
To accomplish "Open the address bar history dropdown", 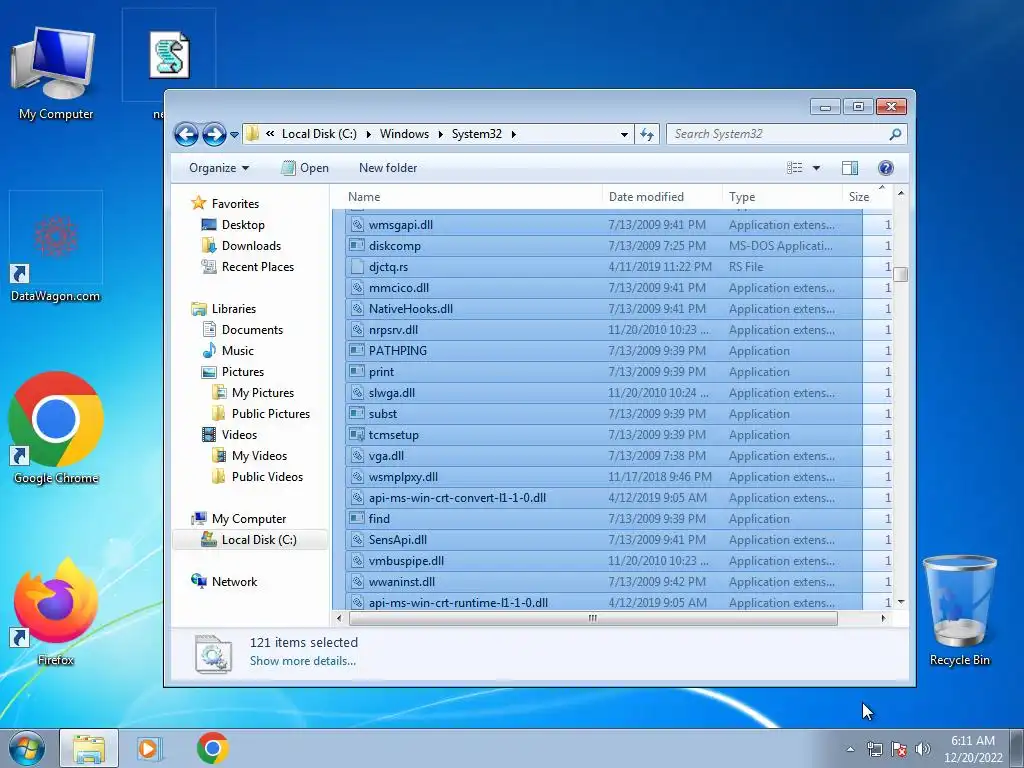I will coord(624,135).
